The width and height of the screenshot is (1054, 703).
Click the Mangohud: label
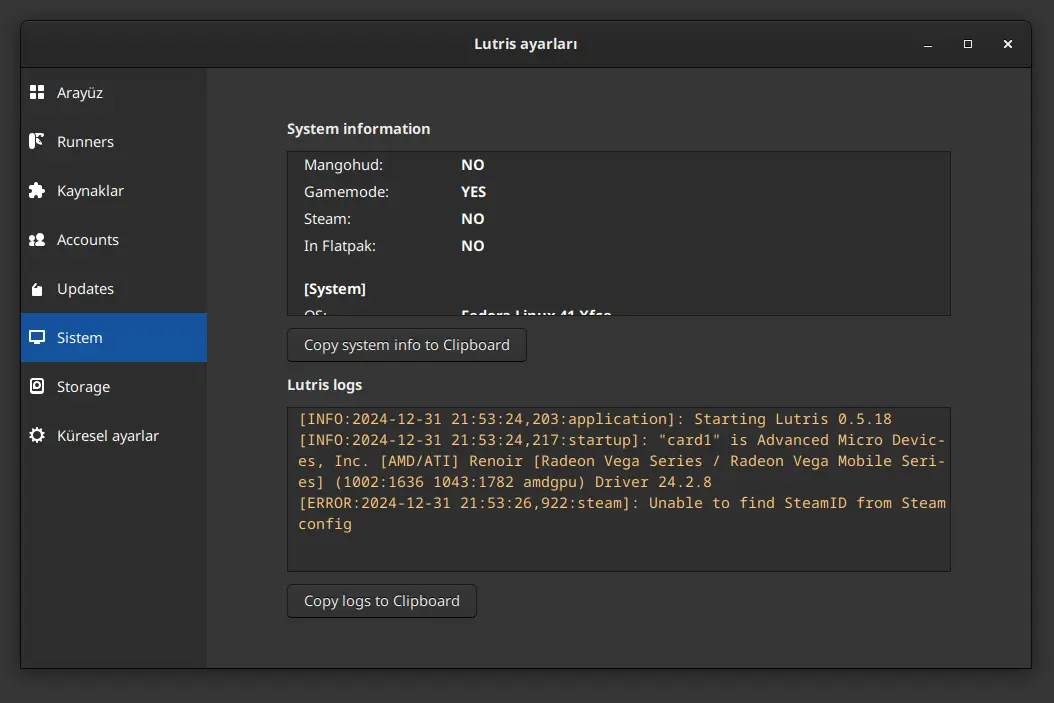pyautogui.click(x=343, y=165)
